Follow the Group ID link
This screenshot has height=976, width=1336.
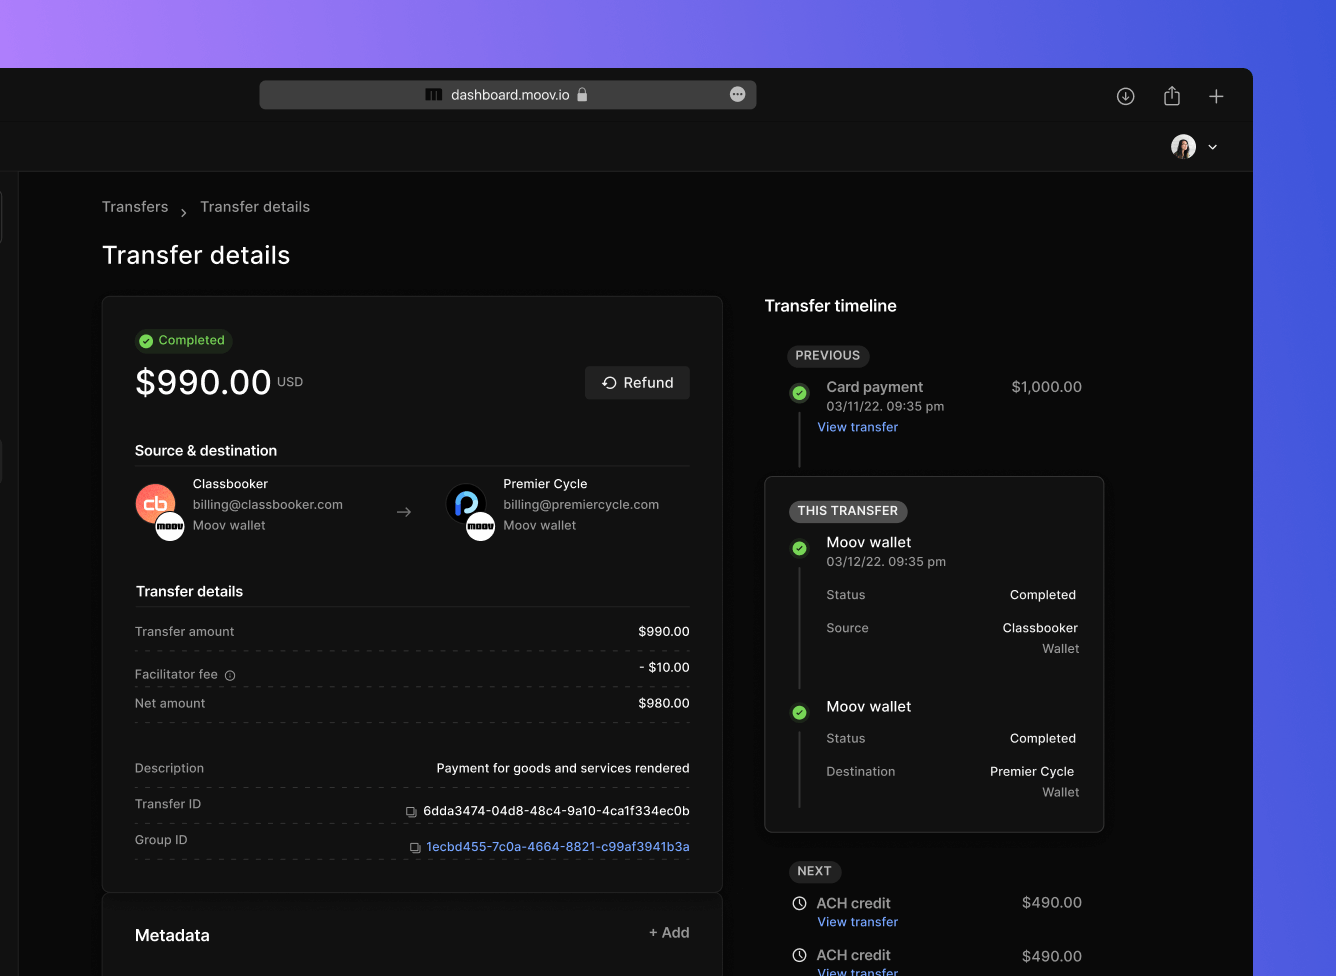558,846
